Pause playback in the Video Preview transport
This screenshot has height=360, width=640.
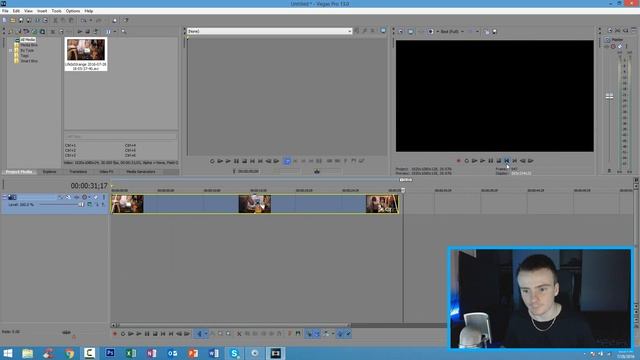(491, 161)
